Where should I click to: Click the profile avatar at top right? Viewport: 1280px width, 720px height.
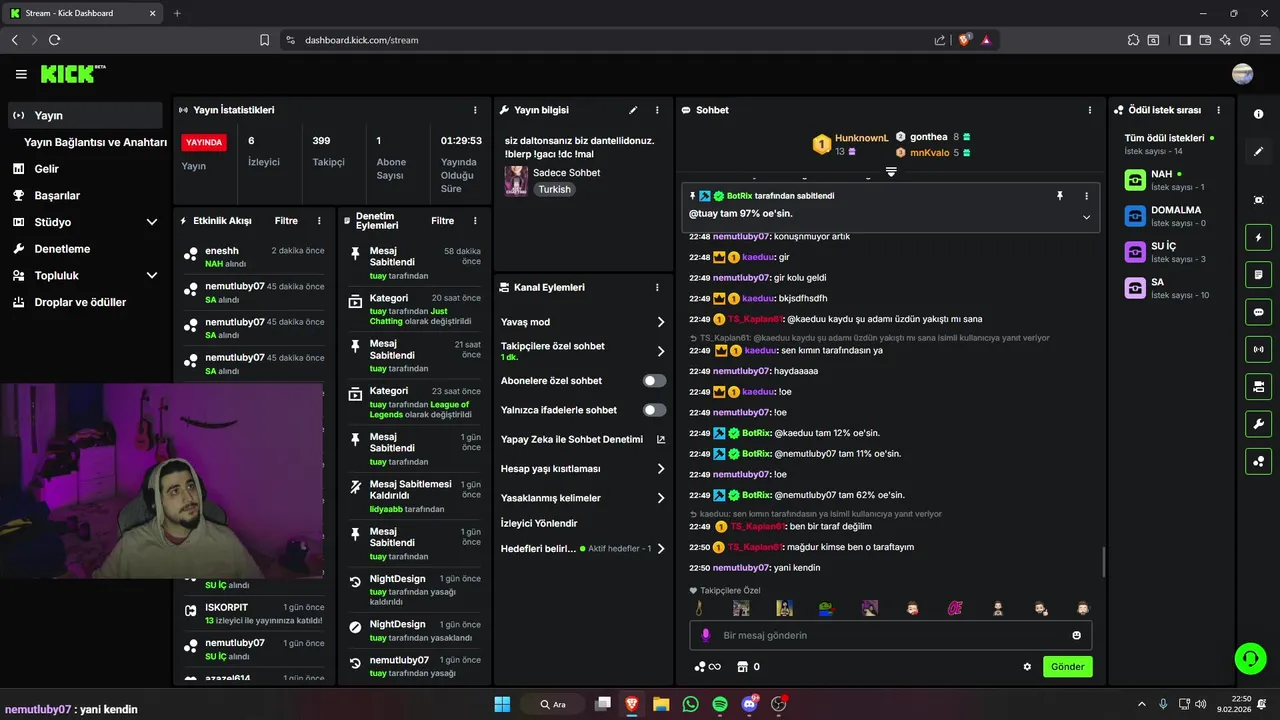click(x=1243, y=74)
